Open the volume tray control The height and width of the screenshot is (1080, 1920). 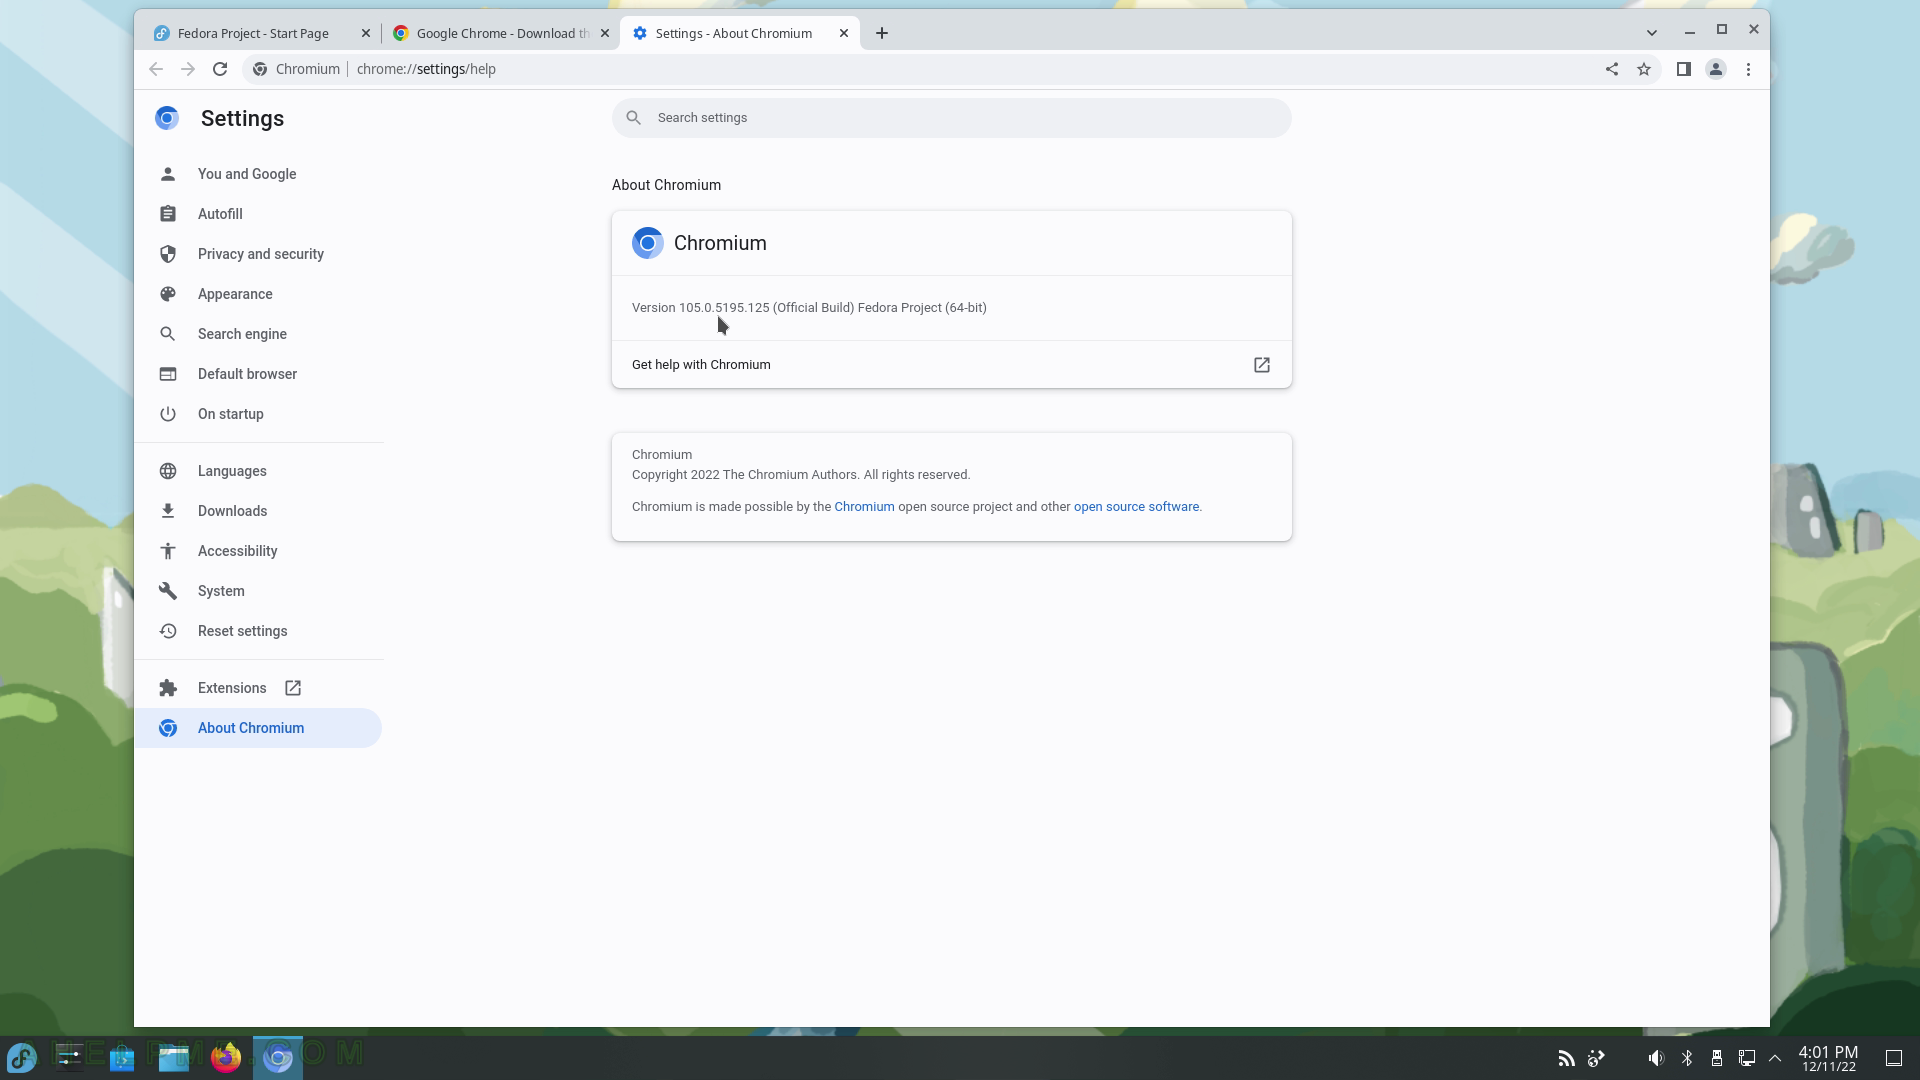[1657, 1058]
